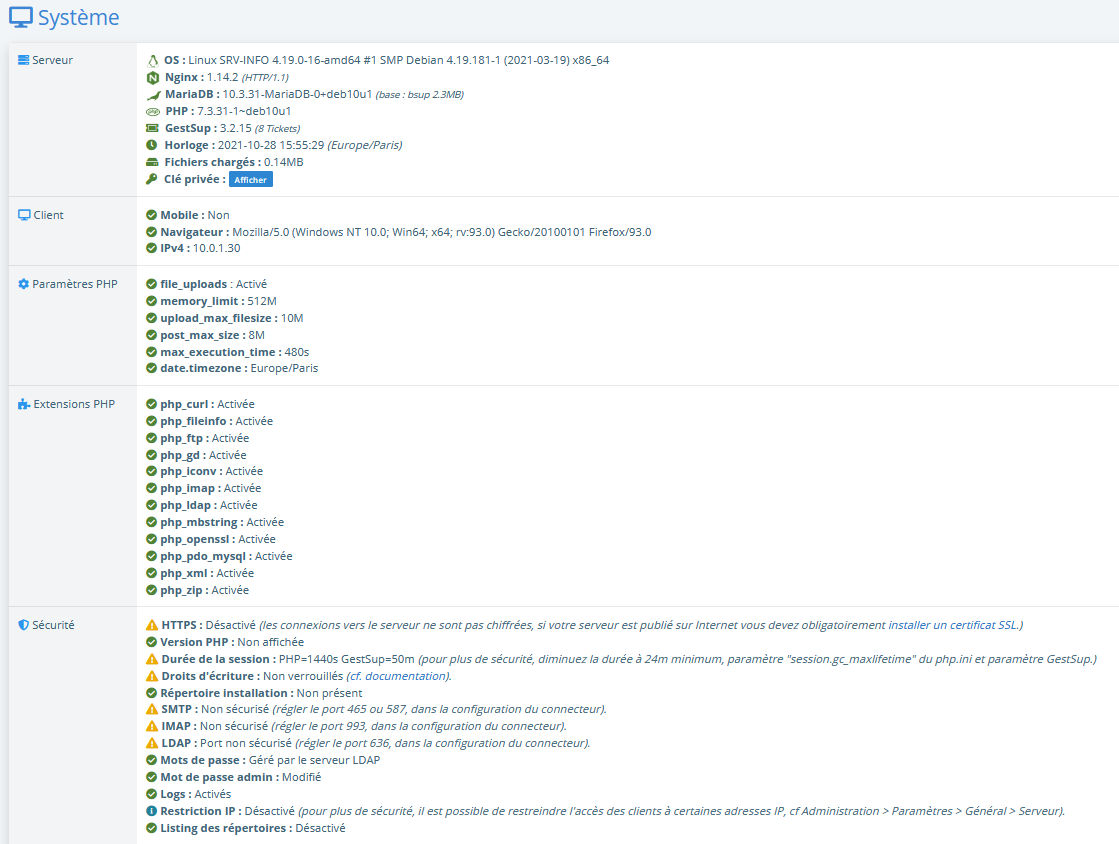Click the Clé privée key icon
Screen dimensions: 1119x844
[151, 179]
